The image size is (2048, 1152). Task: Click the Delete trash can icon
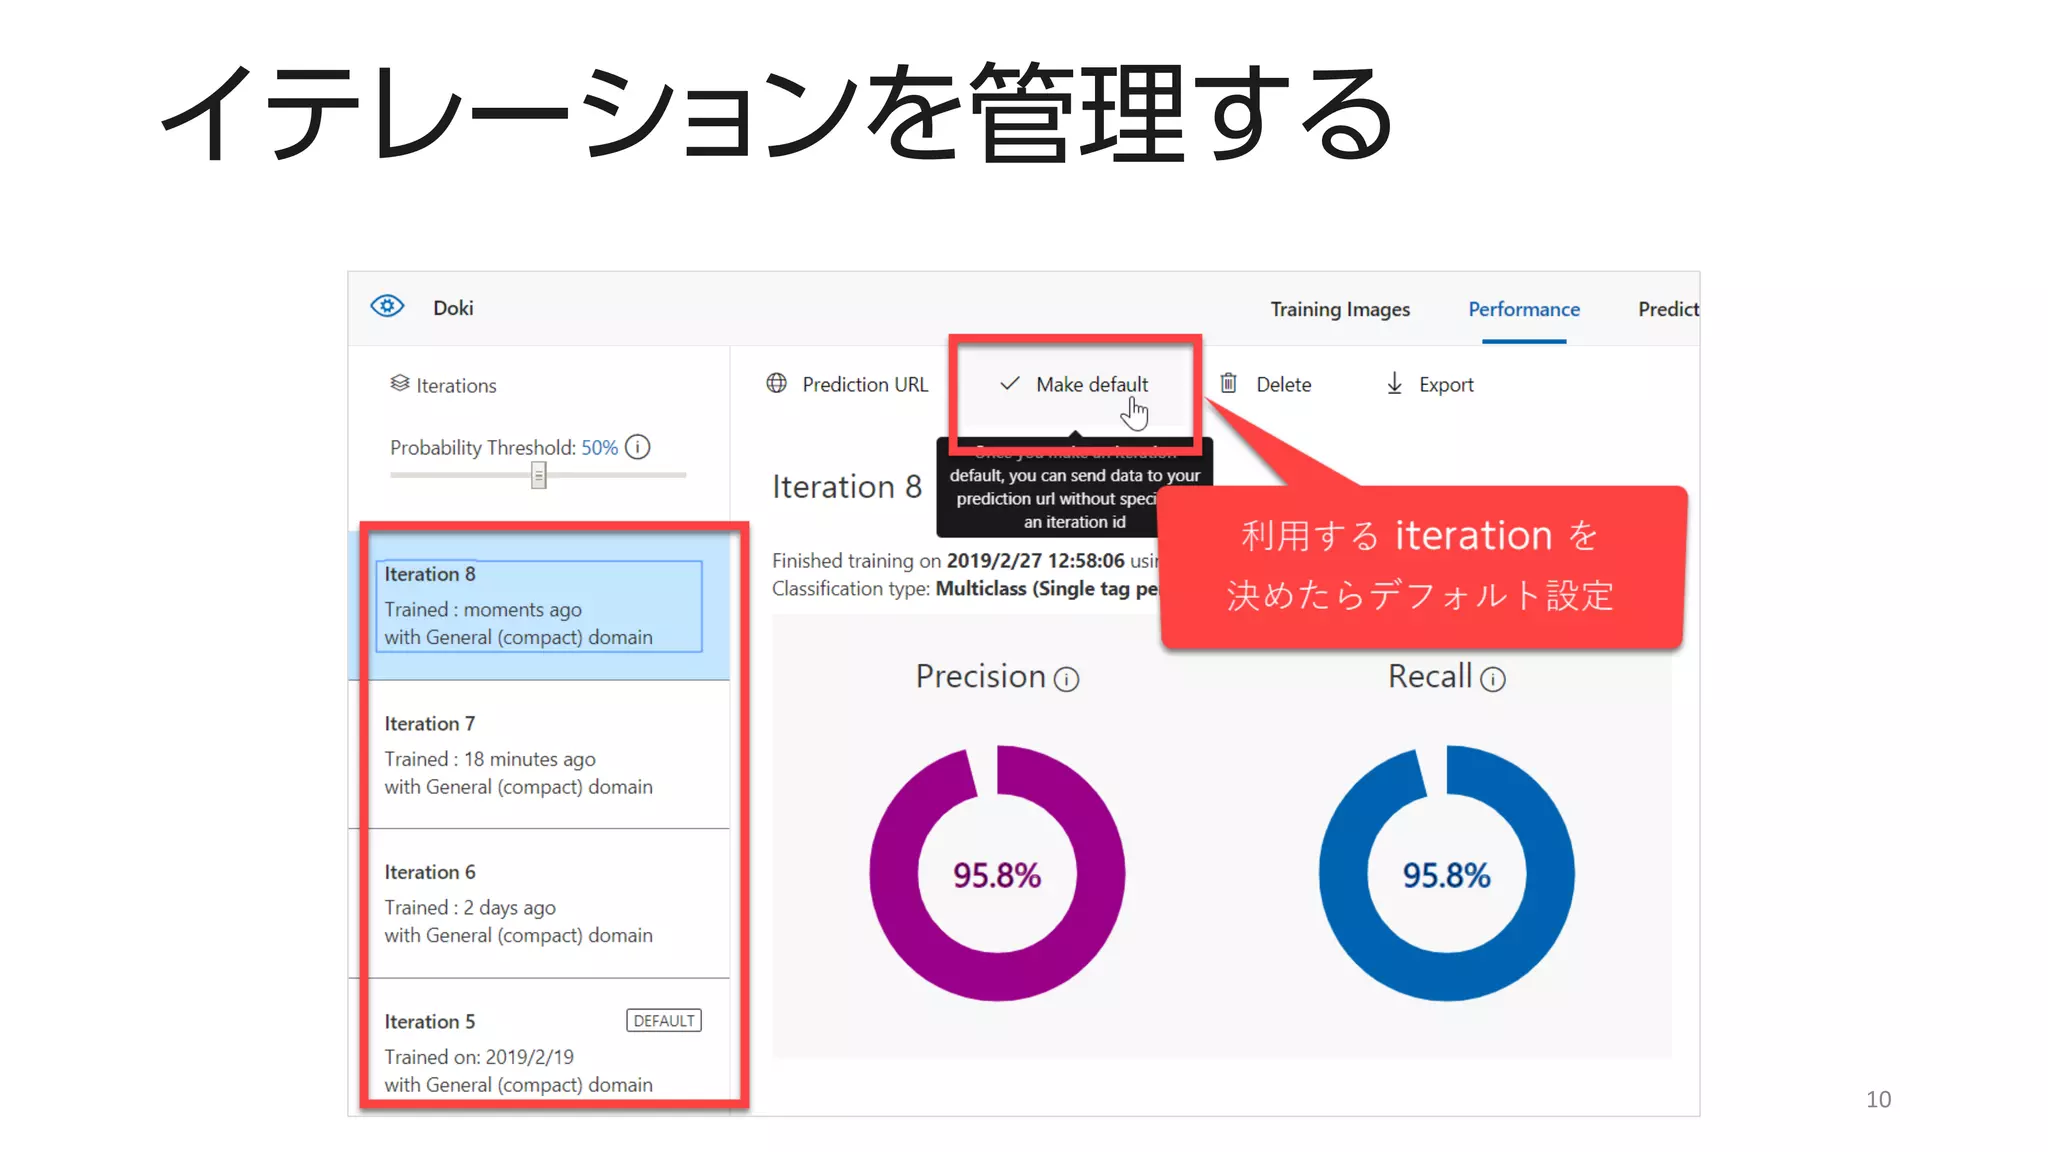pos(1229,383)
